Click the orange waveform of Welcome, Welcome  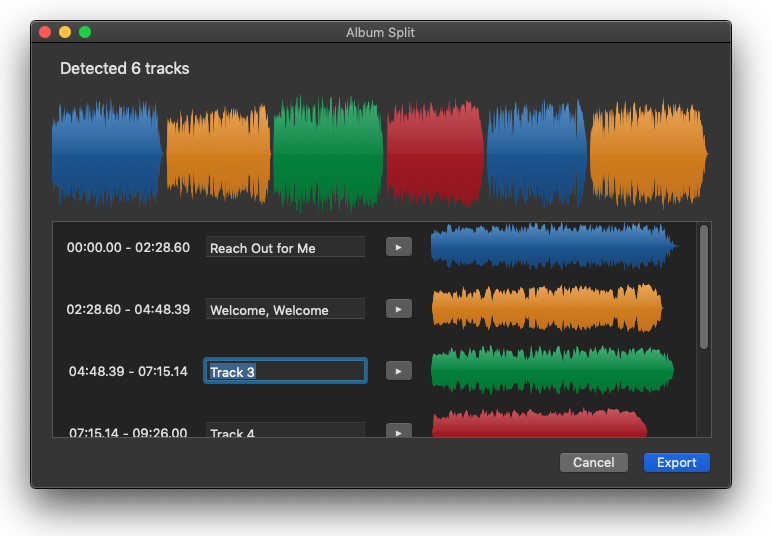(547, 308)
